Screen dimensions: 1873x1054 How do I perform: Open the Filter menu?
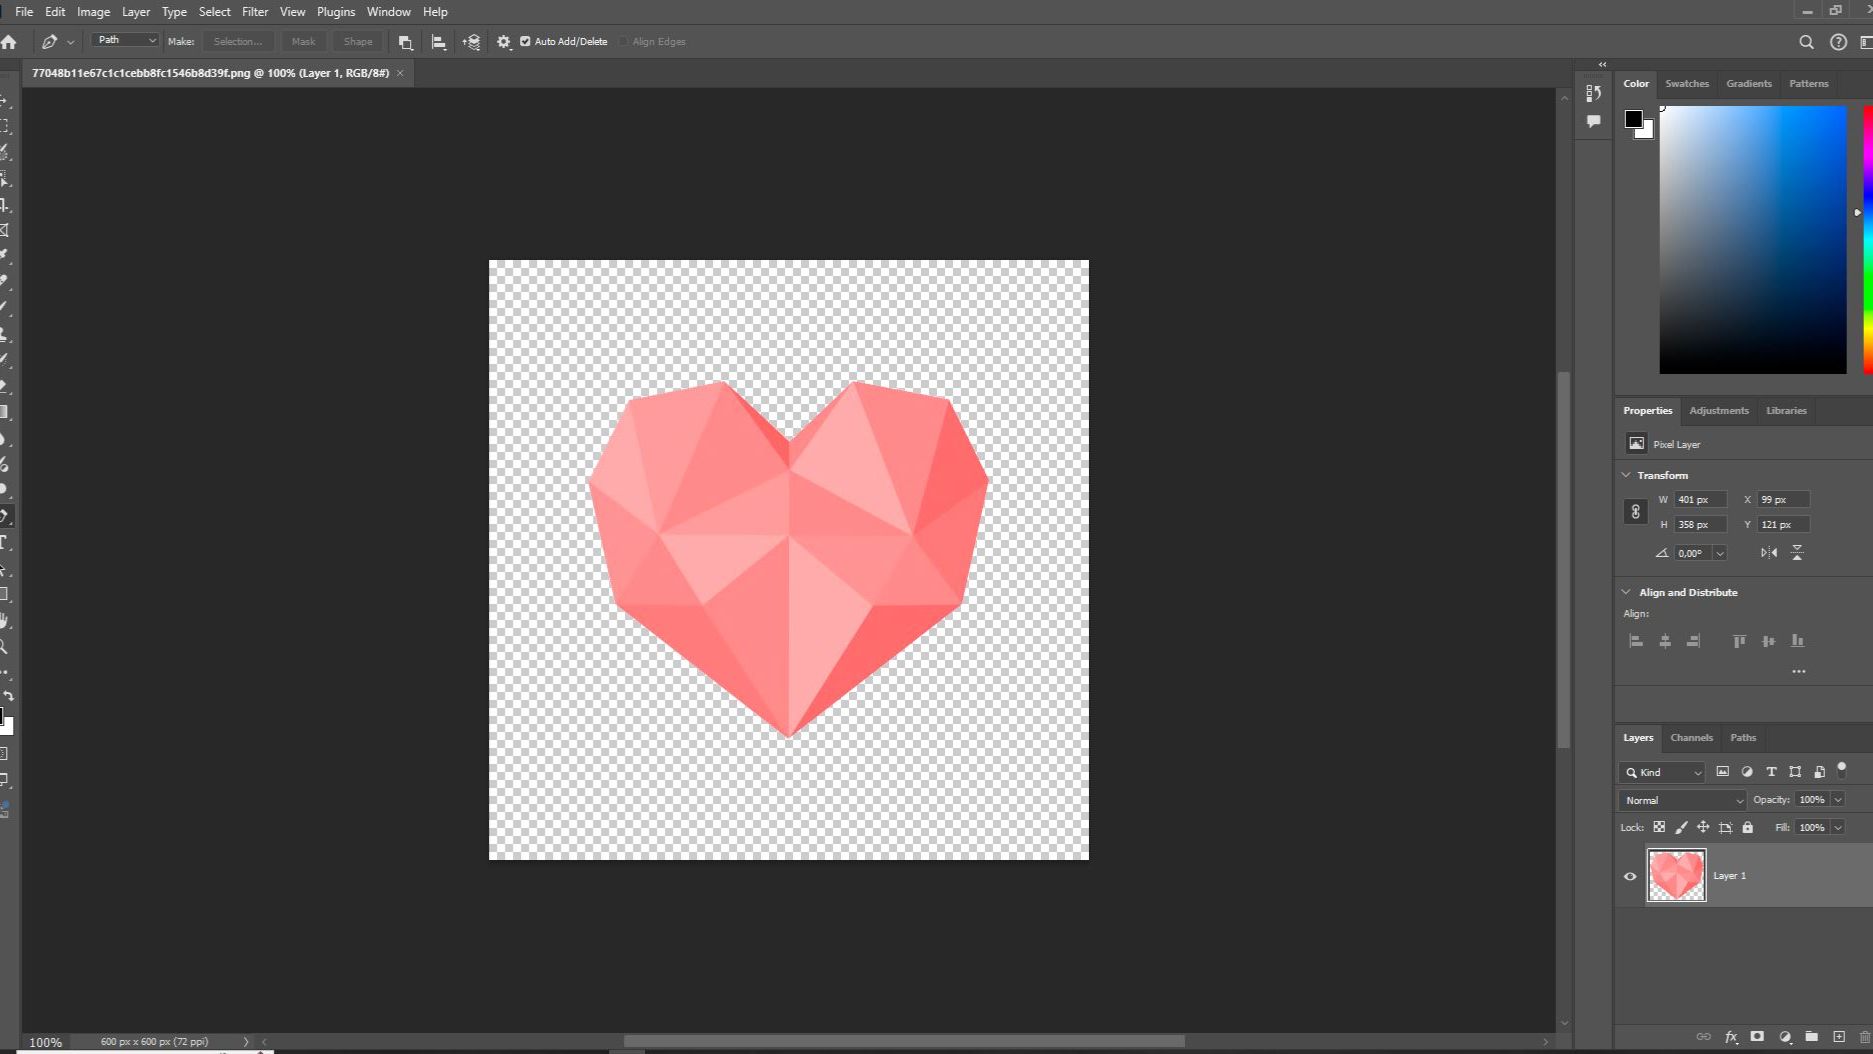[255, 11]
